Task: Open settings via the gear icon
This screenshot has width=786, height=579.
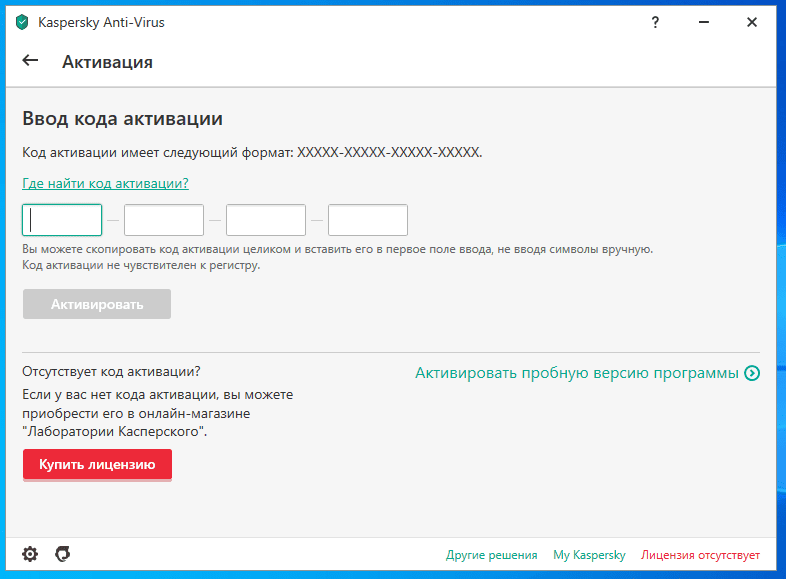Action: [x=30, y=554]
